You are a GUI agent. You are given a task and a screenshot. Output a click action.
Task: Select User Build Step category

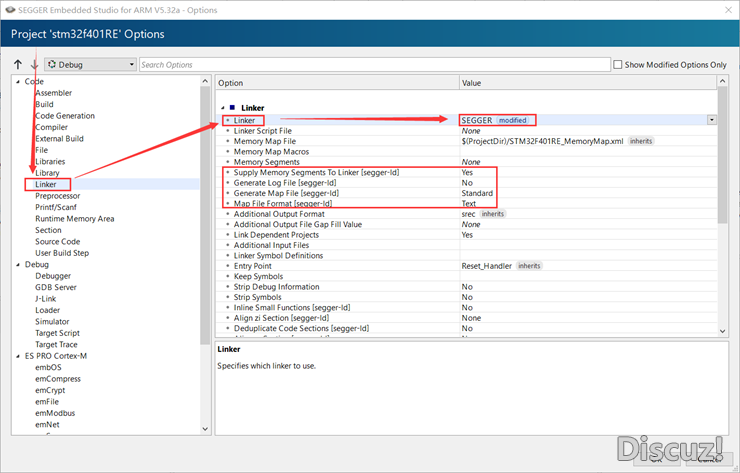(62, 253)
